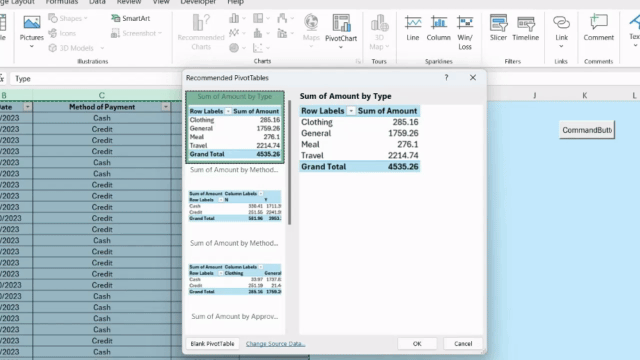Open Recommended Charts

tap(201, 32)
